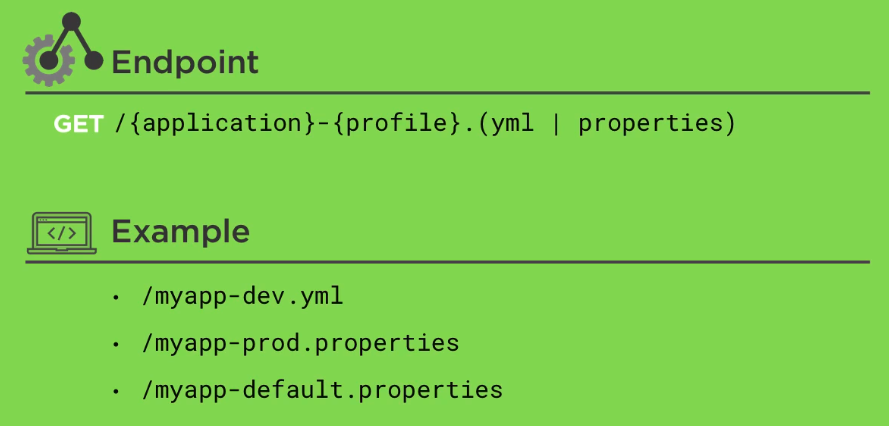Click the Endpoint heading text
This screenshot has height=426, width=889.
click(x=185, y=63)
